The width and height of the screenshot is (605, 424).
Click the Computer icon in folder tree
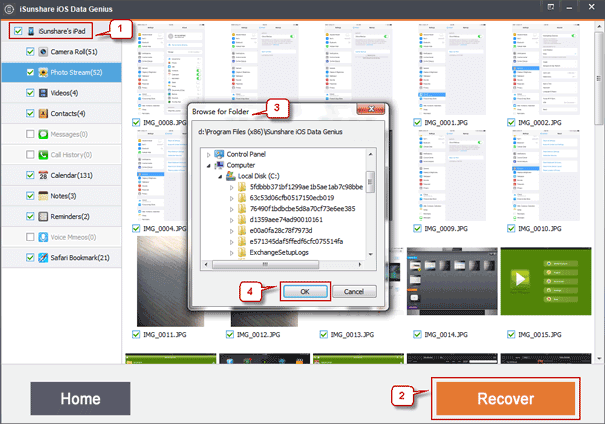(x=219, y=165)
